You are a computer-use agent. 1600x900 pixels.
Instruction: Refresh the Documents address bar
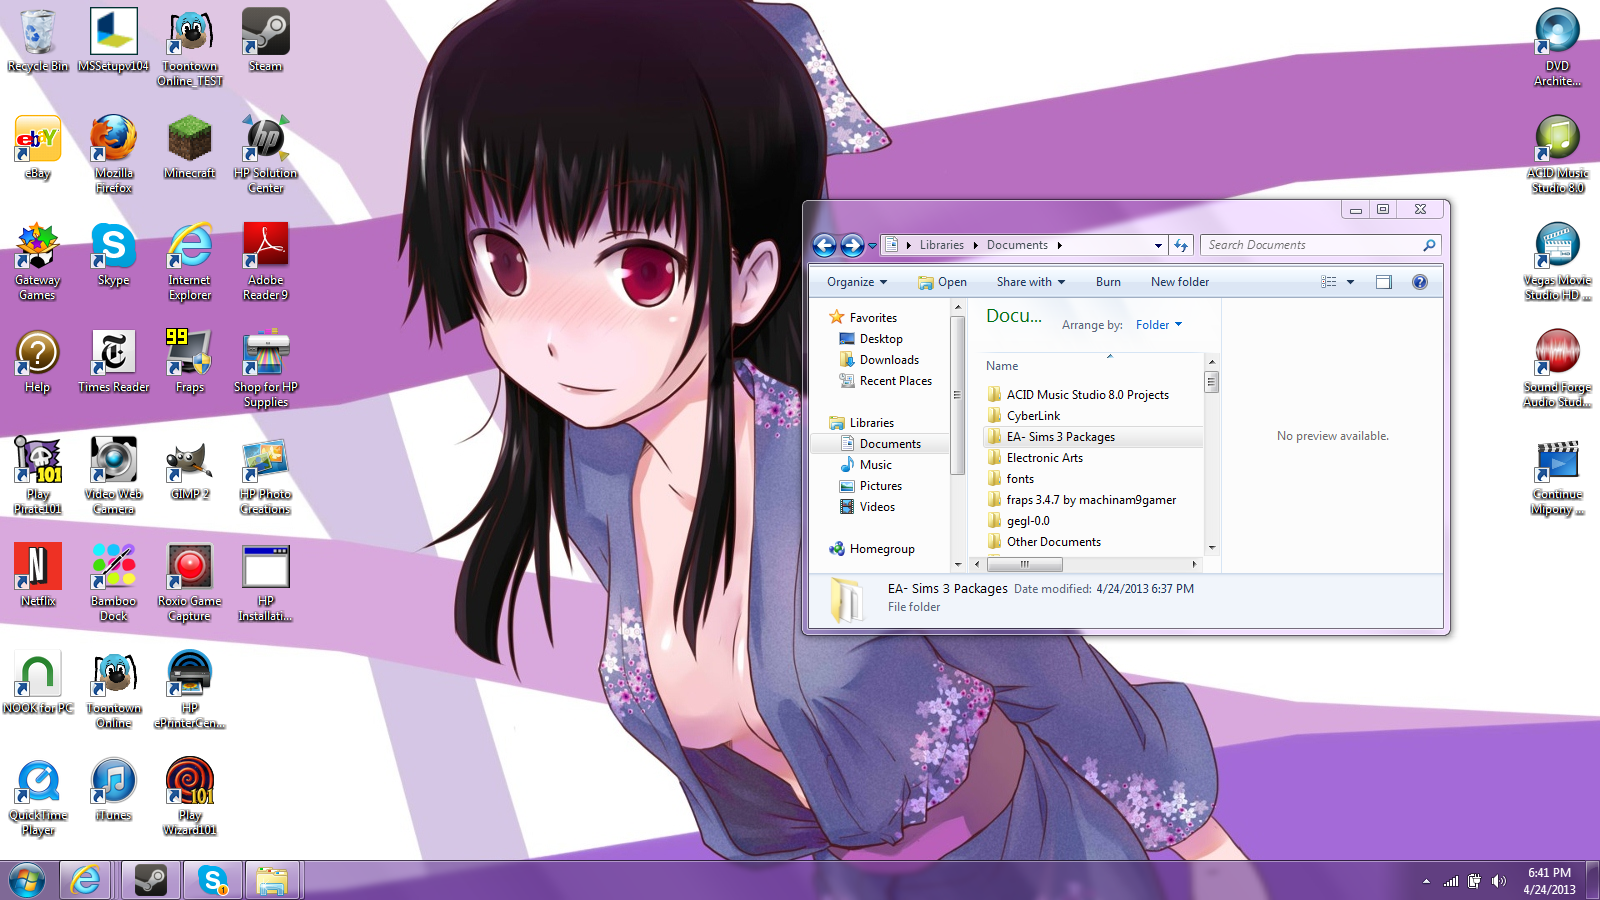[x=1181, y=245]
